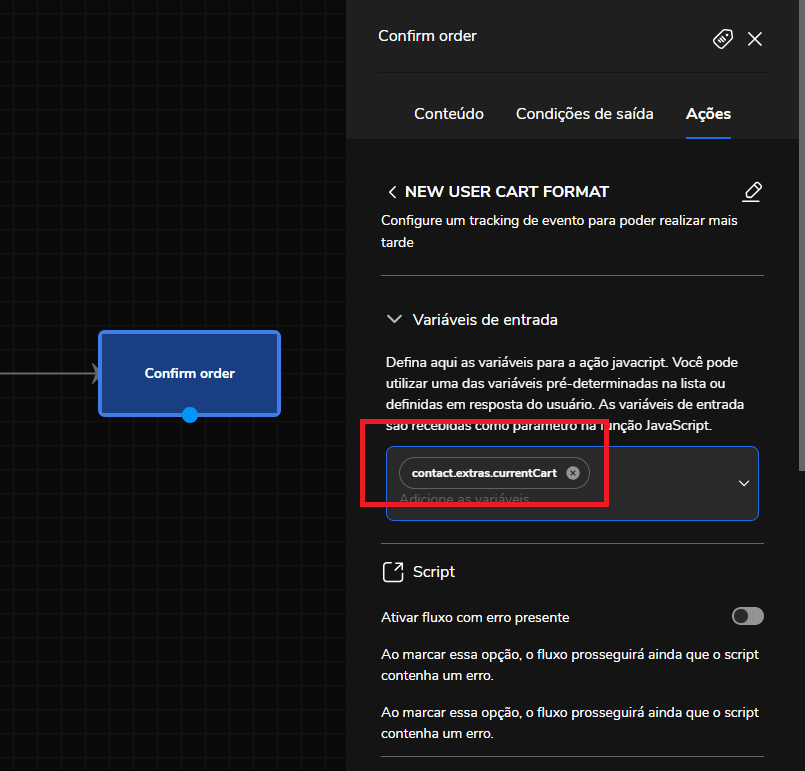Collapse the Variáveis de entrada section
This screenshot has width=805, height=771.
point(393,320)
